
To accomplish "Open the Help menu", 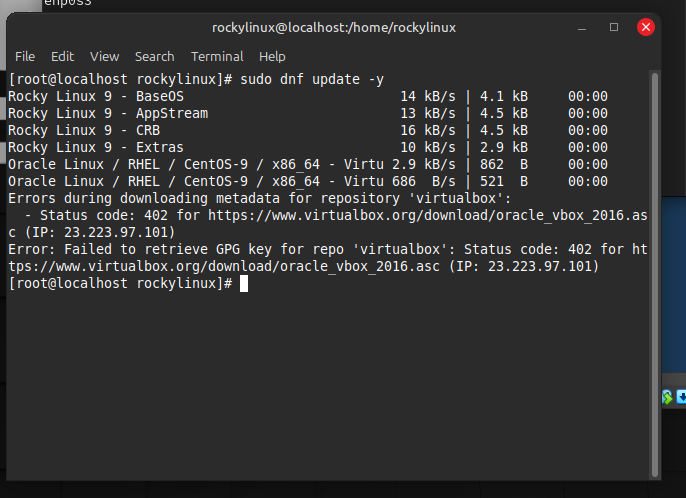I will click(272, 57).
